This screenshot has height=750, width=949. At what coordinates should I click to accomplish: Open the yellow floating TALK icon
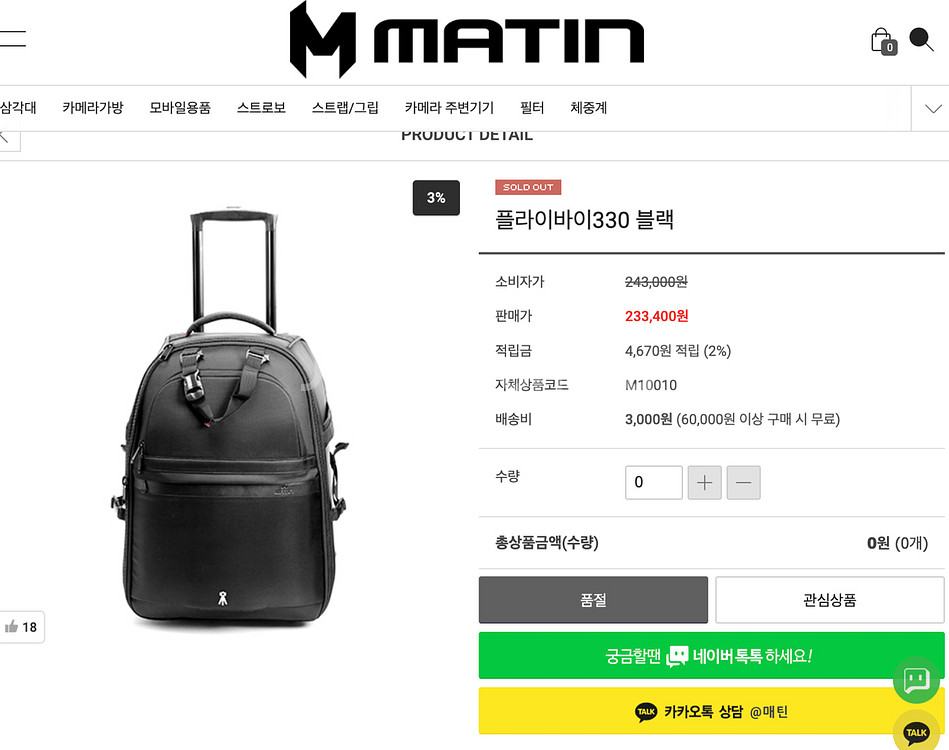[x=916, y=732]
